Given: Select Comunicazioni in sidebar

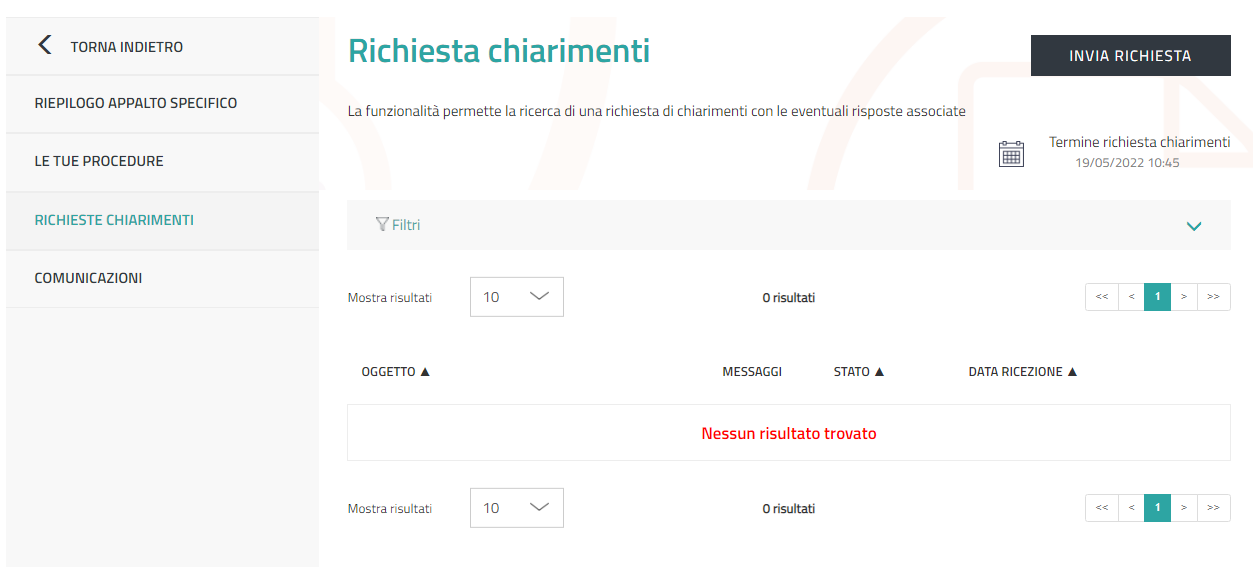Looking at the screenshot, I should pyautogui.click(x=88, y=278).
